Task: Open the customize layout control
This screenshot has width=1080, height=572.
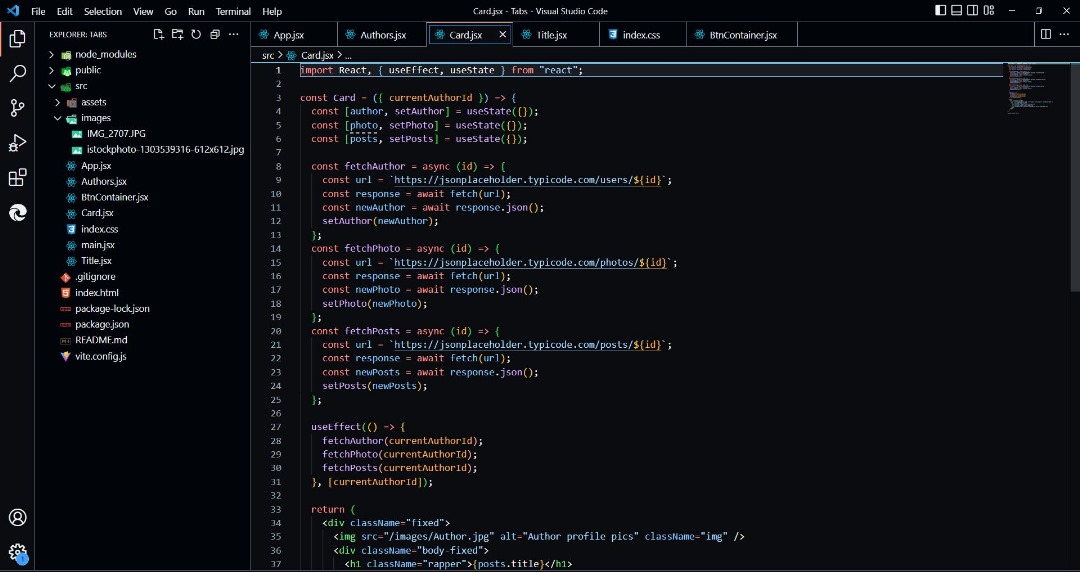Action: (x=989, y=10)
